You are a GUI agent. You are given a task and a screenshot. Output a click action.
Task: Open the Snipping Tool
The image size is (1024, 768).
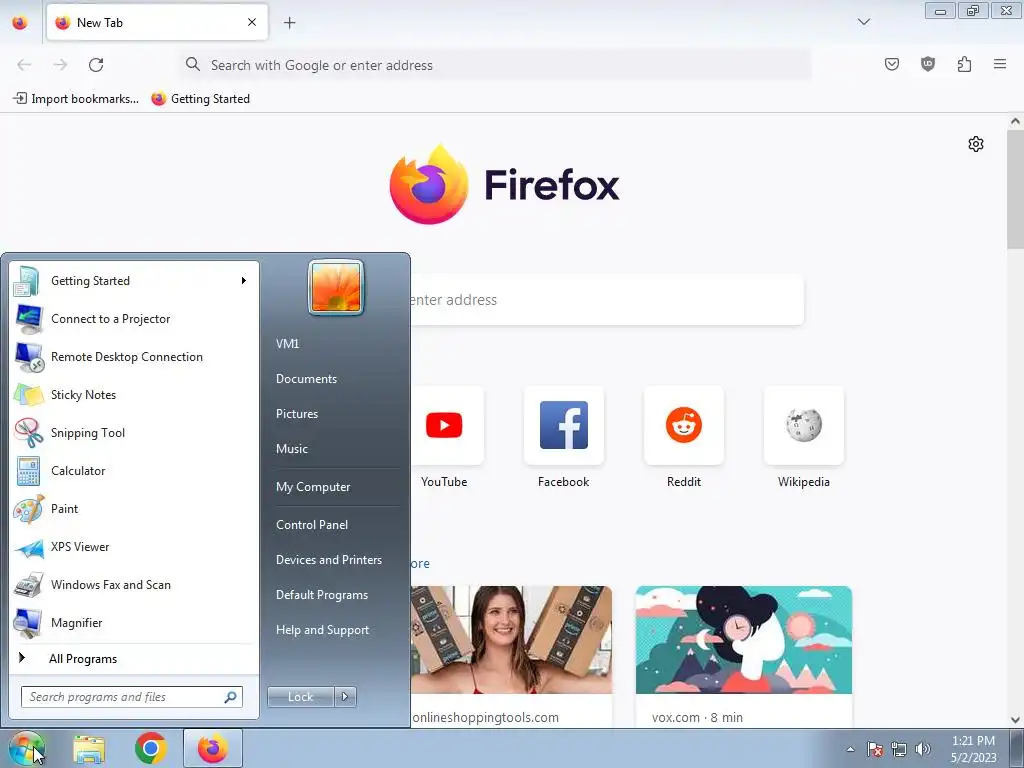click(x=133, y=432)
